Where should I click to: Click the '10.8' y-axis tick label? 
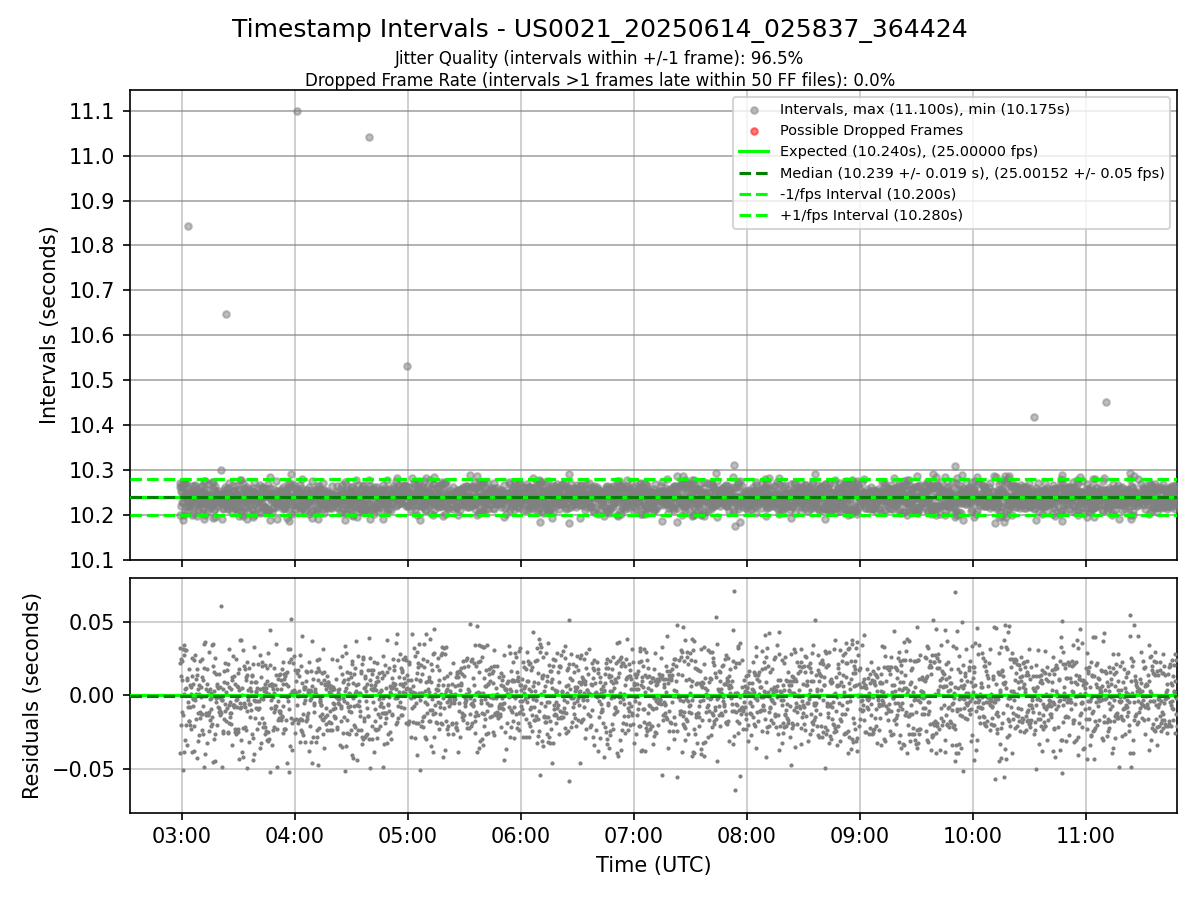point(90,246)
